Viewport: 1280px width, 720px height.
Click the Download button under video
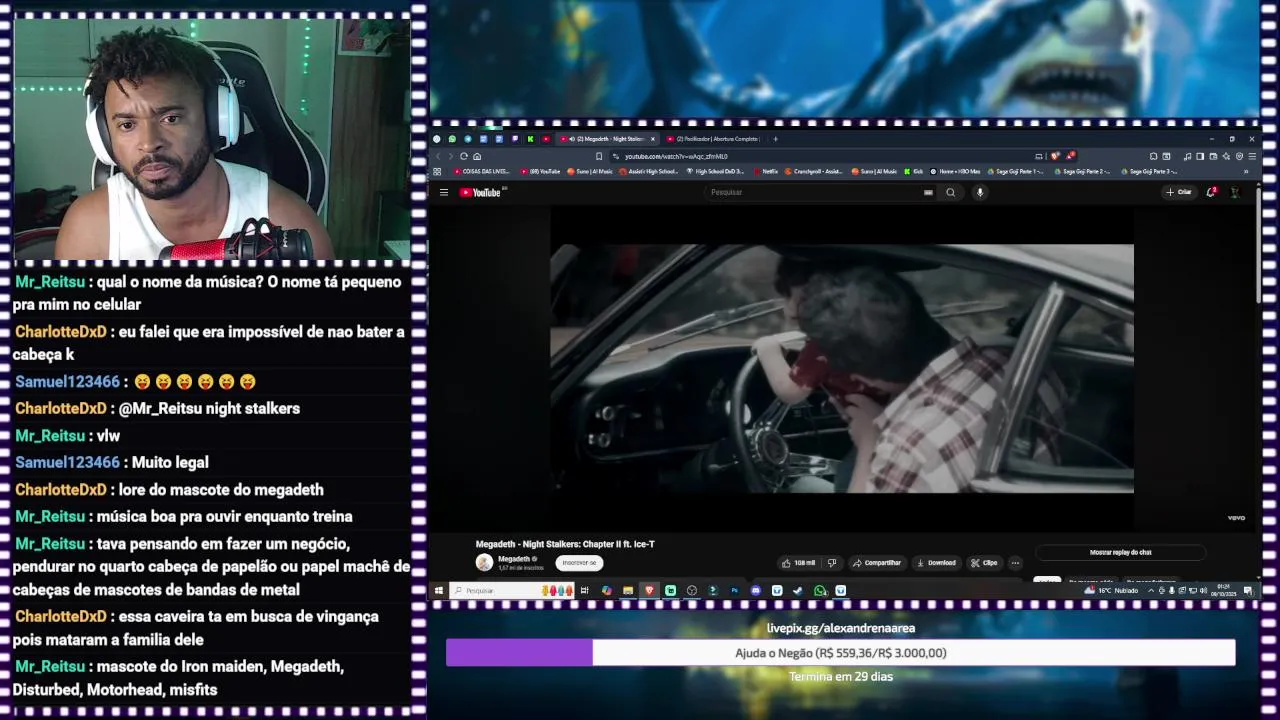(937, 563)
